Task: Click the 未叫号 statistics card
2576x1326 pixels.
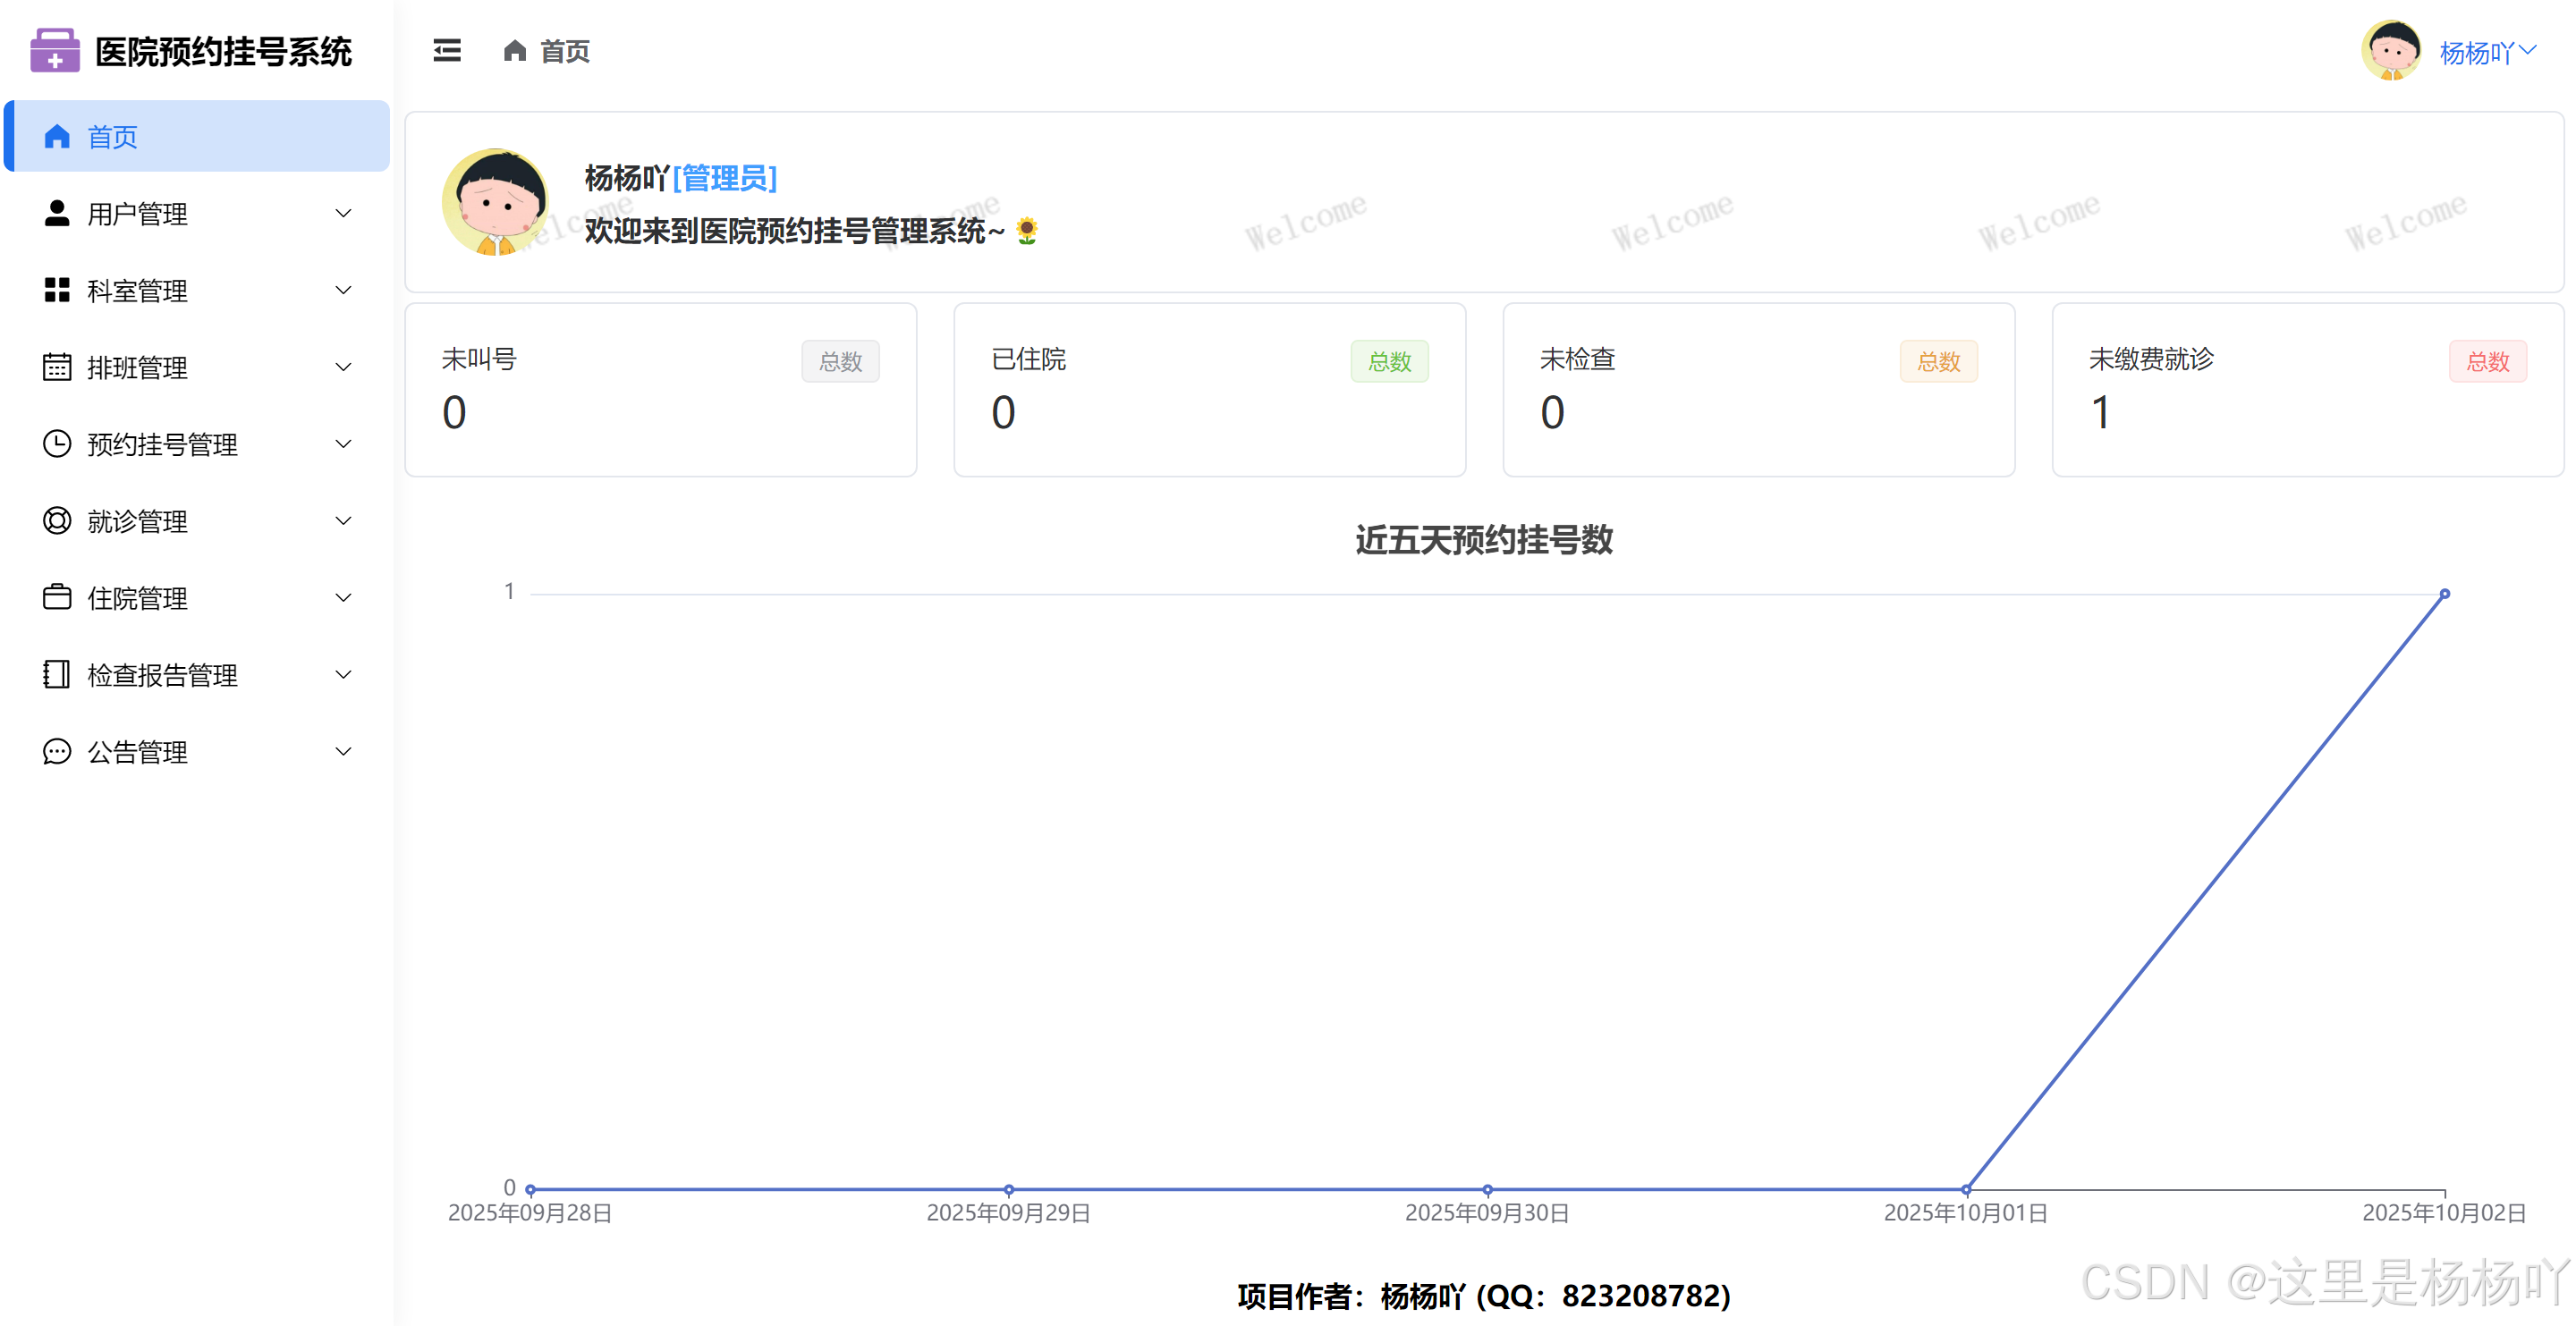Action: [660, 390]
